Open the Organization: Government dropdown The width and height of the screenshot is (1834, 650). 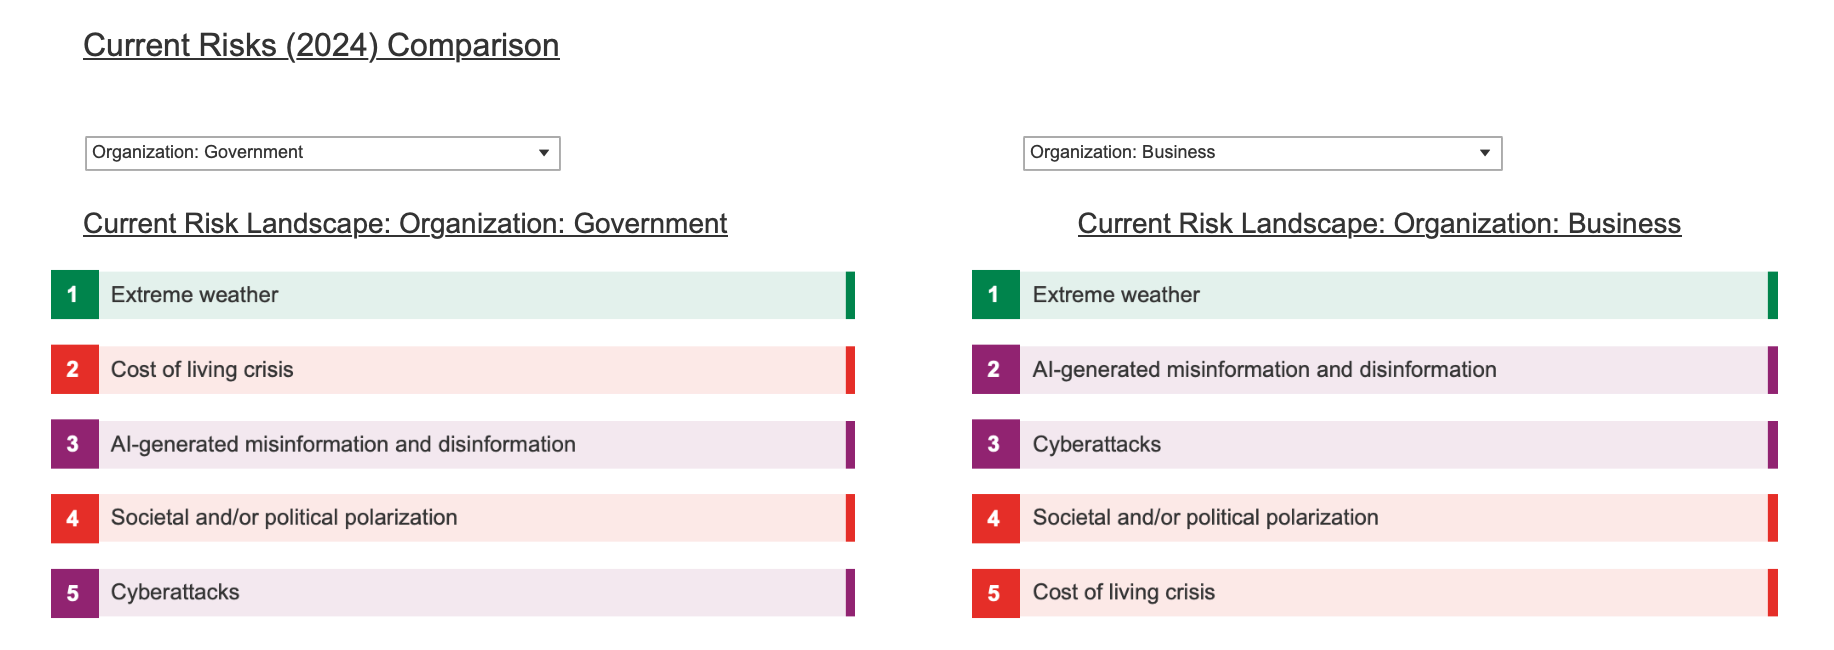click(x=322, y=153)
